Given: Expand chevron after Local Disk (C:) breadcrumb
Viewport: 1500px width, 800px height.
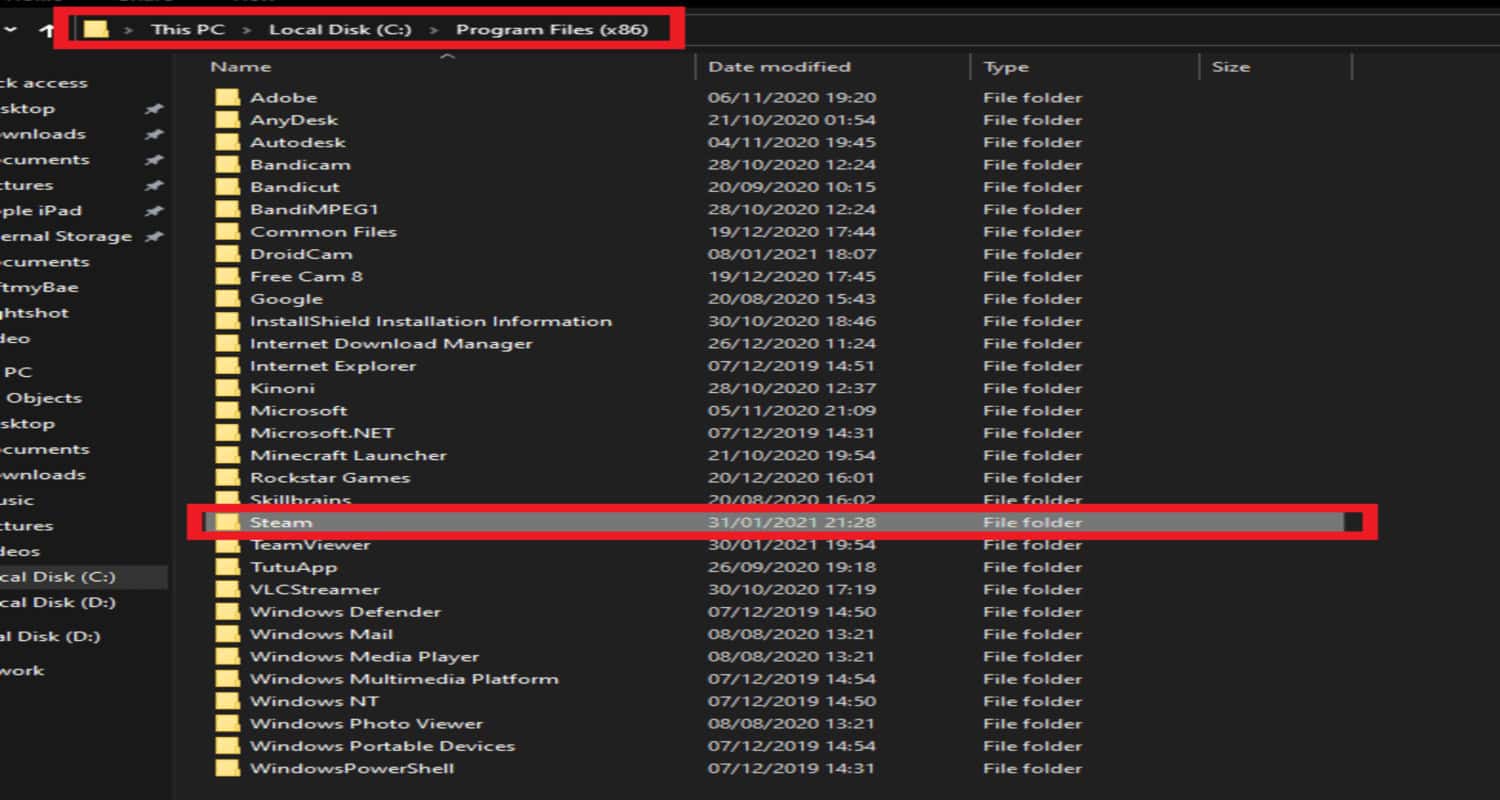Looking at the screenshot, I should point(434,30).
